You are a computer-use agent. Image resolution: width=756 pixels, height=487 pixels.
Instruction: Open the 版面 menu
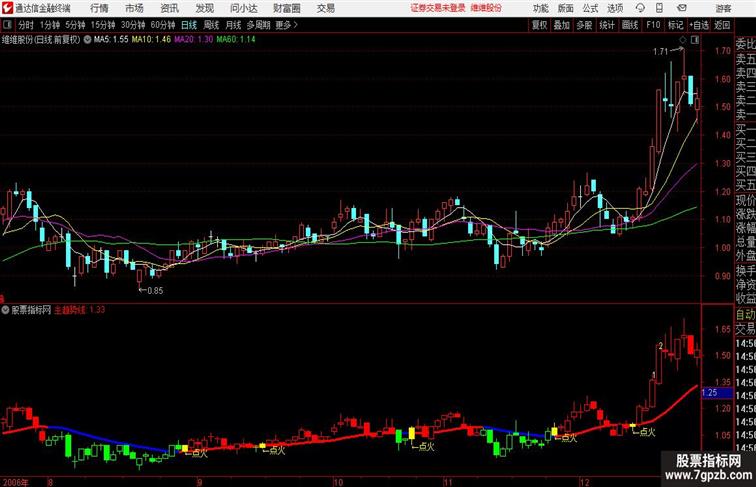(566, 8)
